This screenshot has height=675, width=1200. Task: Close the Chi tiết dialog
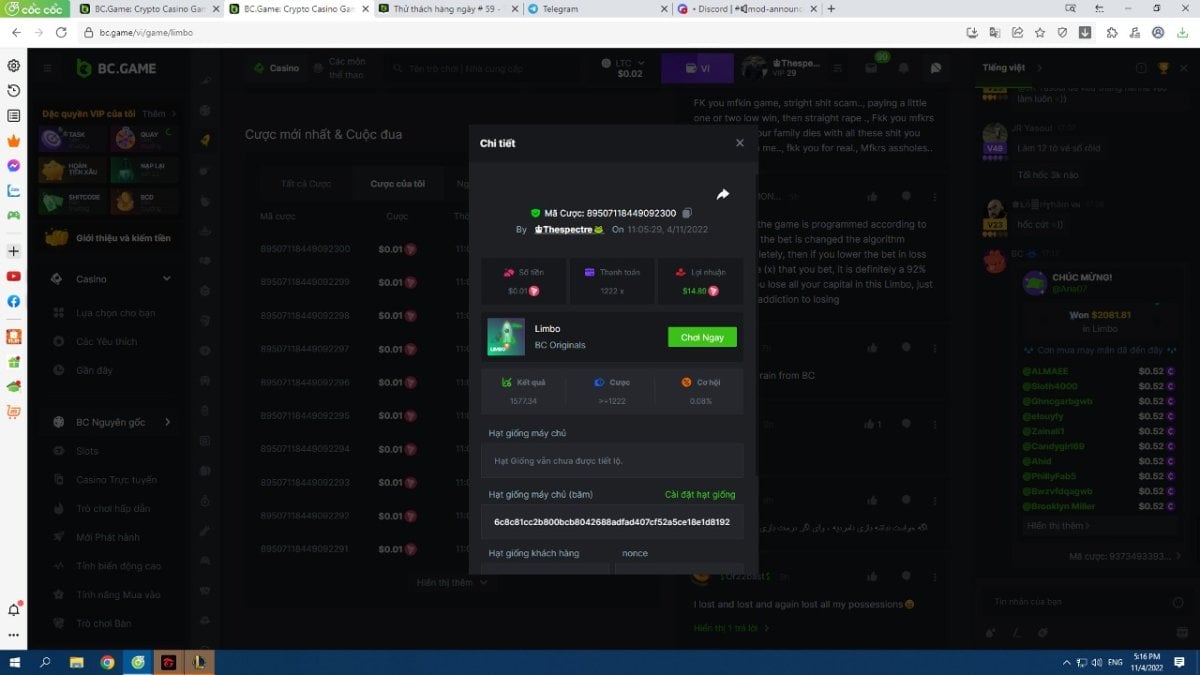(x=740, y=143)
